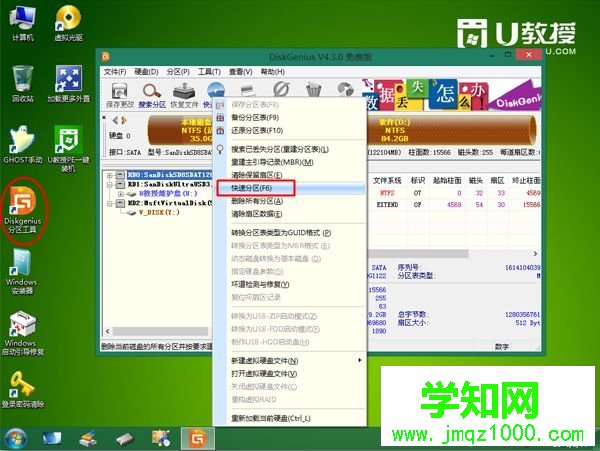Select HD0:SanDisk disk in tree
Screen dimensions: 600x451
pyautogui.click(x=170, y=175)
